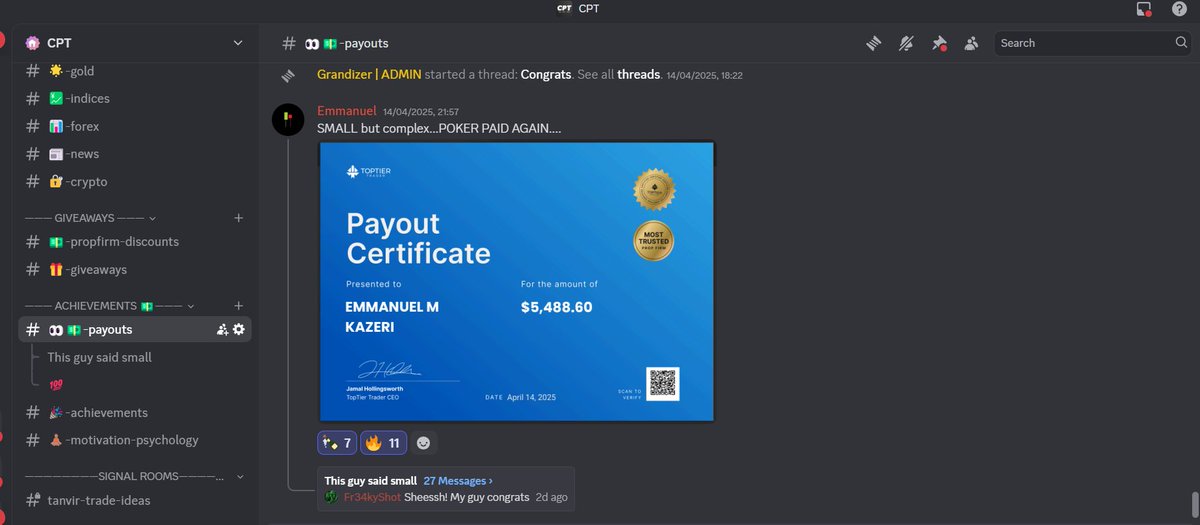Screen dimensions: 1200x525
Task: Open the propfirm-discounts channel
Action: pyautogui.click(x=135, y=242)
